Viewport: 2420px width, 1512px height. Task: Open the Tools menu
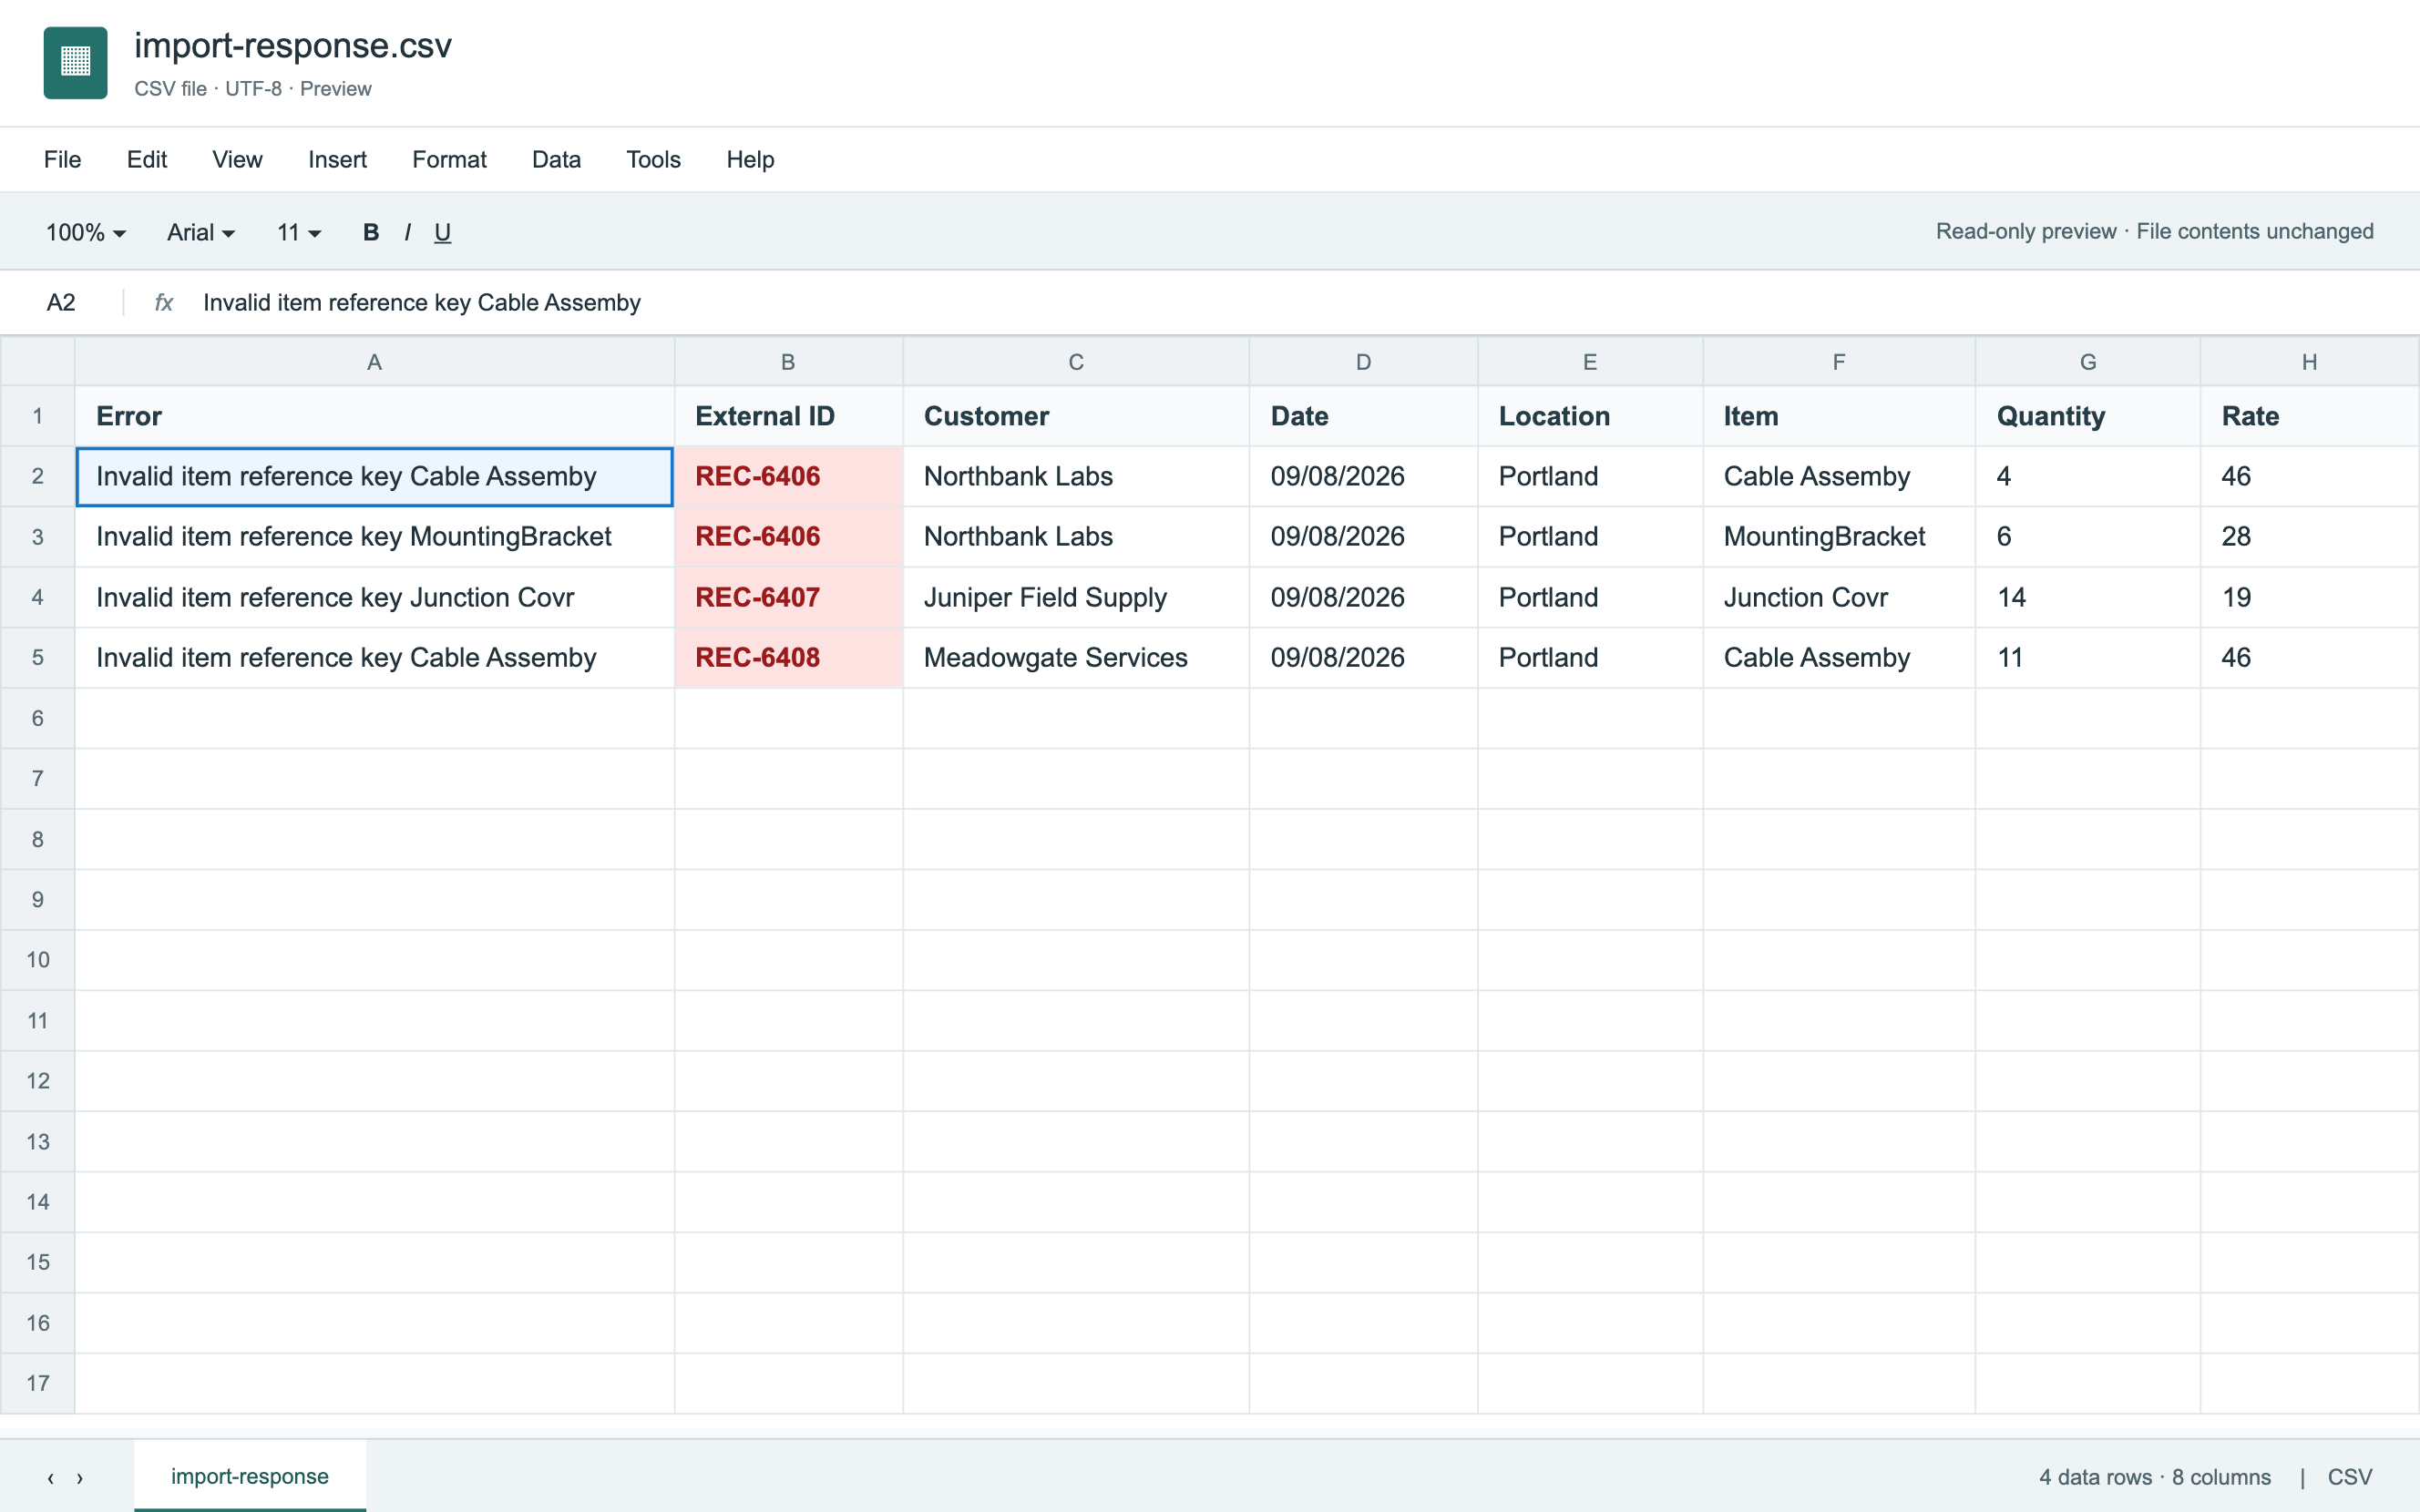coord(653,159)
